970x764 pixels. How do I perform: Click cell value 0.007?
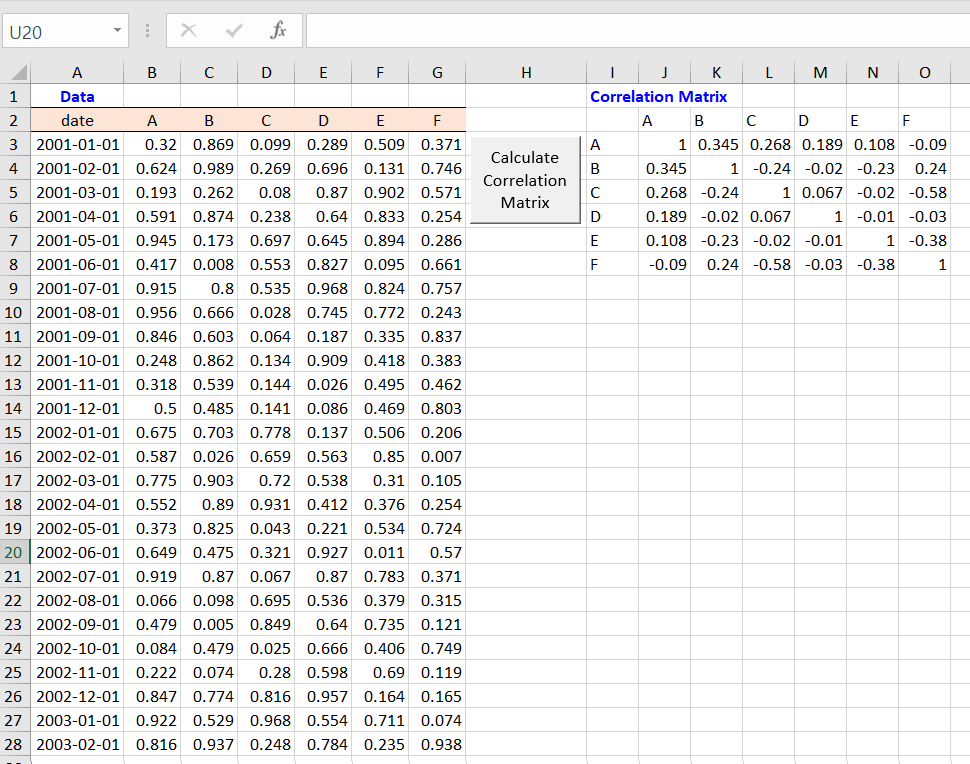point(437,457)
